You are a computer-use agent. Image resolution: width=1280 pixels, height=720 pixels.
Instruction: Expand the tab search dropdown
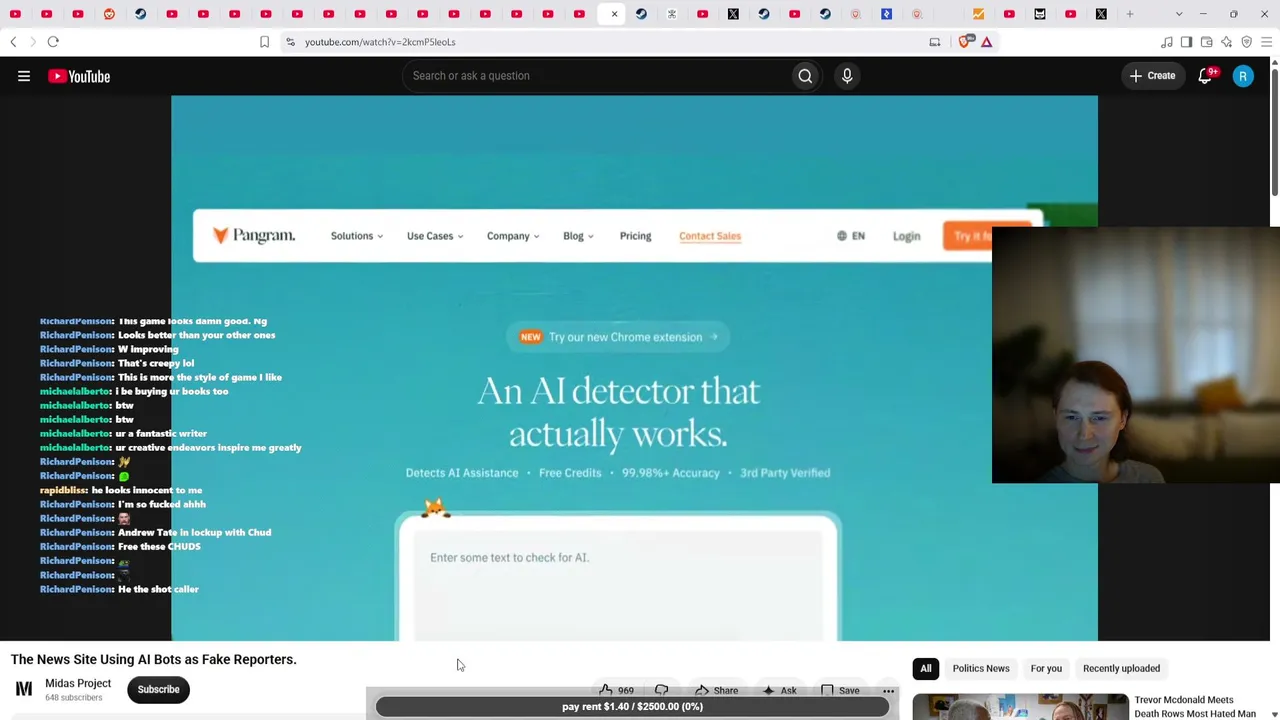click(1179, 14)
